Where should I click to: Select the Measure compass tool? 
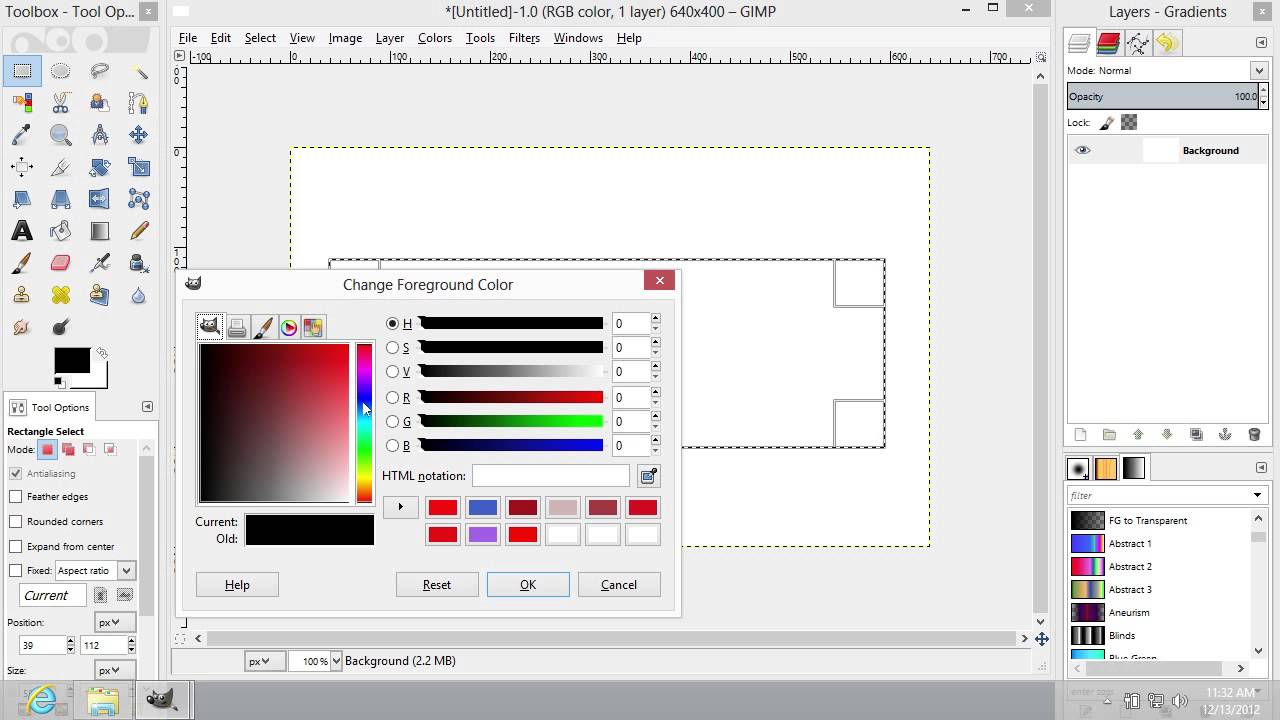(99, 135)
